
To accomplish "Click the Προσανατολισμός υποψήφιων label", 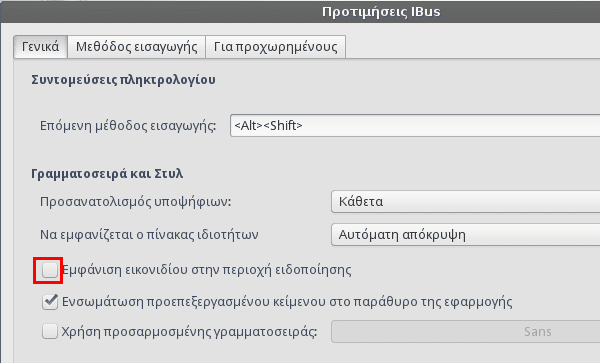I will [x=135, y=202].
